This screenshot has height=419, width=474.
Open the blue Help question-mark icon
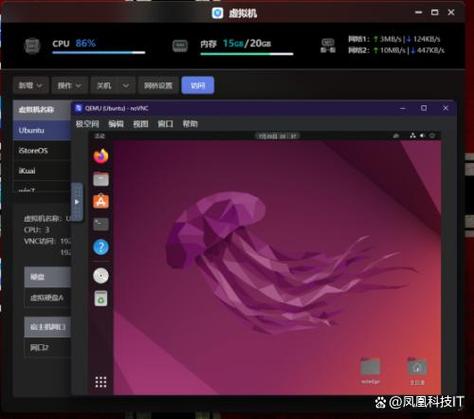pyautogui.click(x=101, y=247)
